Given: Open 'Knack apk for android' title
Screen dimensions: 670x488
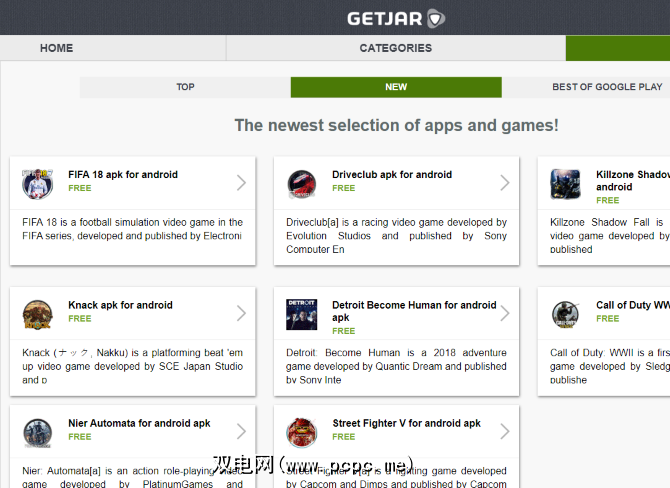Looking at the screenshot, I should (120, 305).
